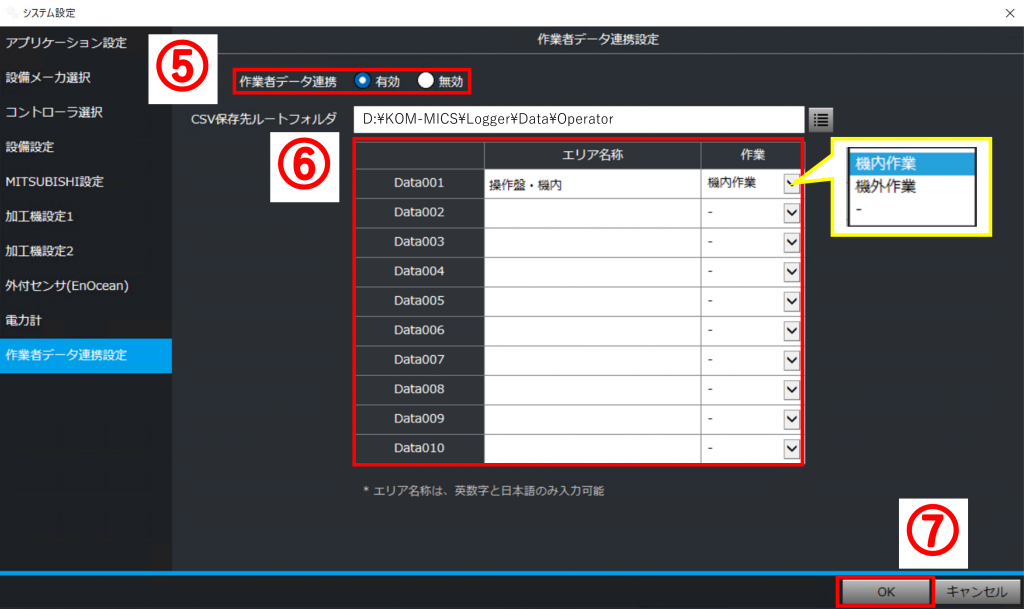This screenshot has width=1024, height=609.
Task: Open the Data010 作業 dropdown
Action: tap(792, 448)
